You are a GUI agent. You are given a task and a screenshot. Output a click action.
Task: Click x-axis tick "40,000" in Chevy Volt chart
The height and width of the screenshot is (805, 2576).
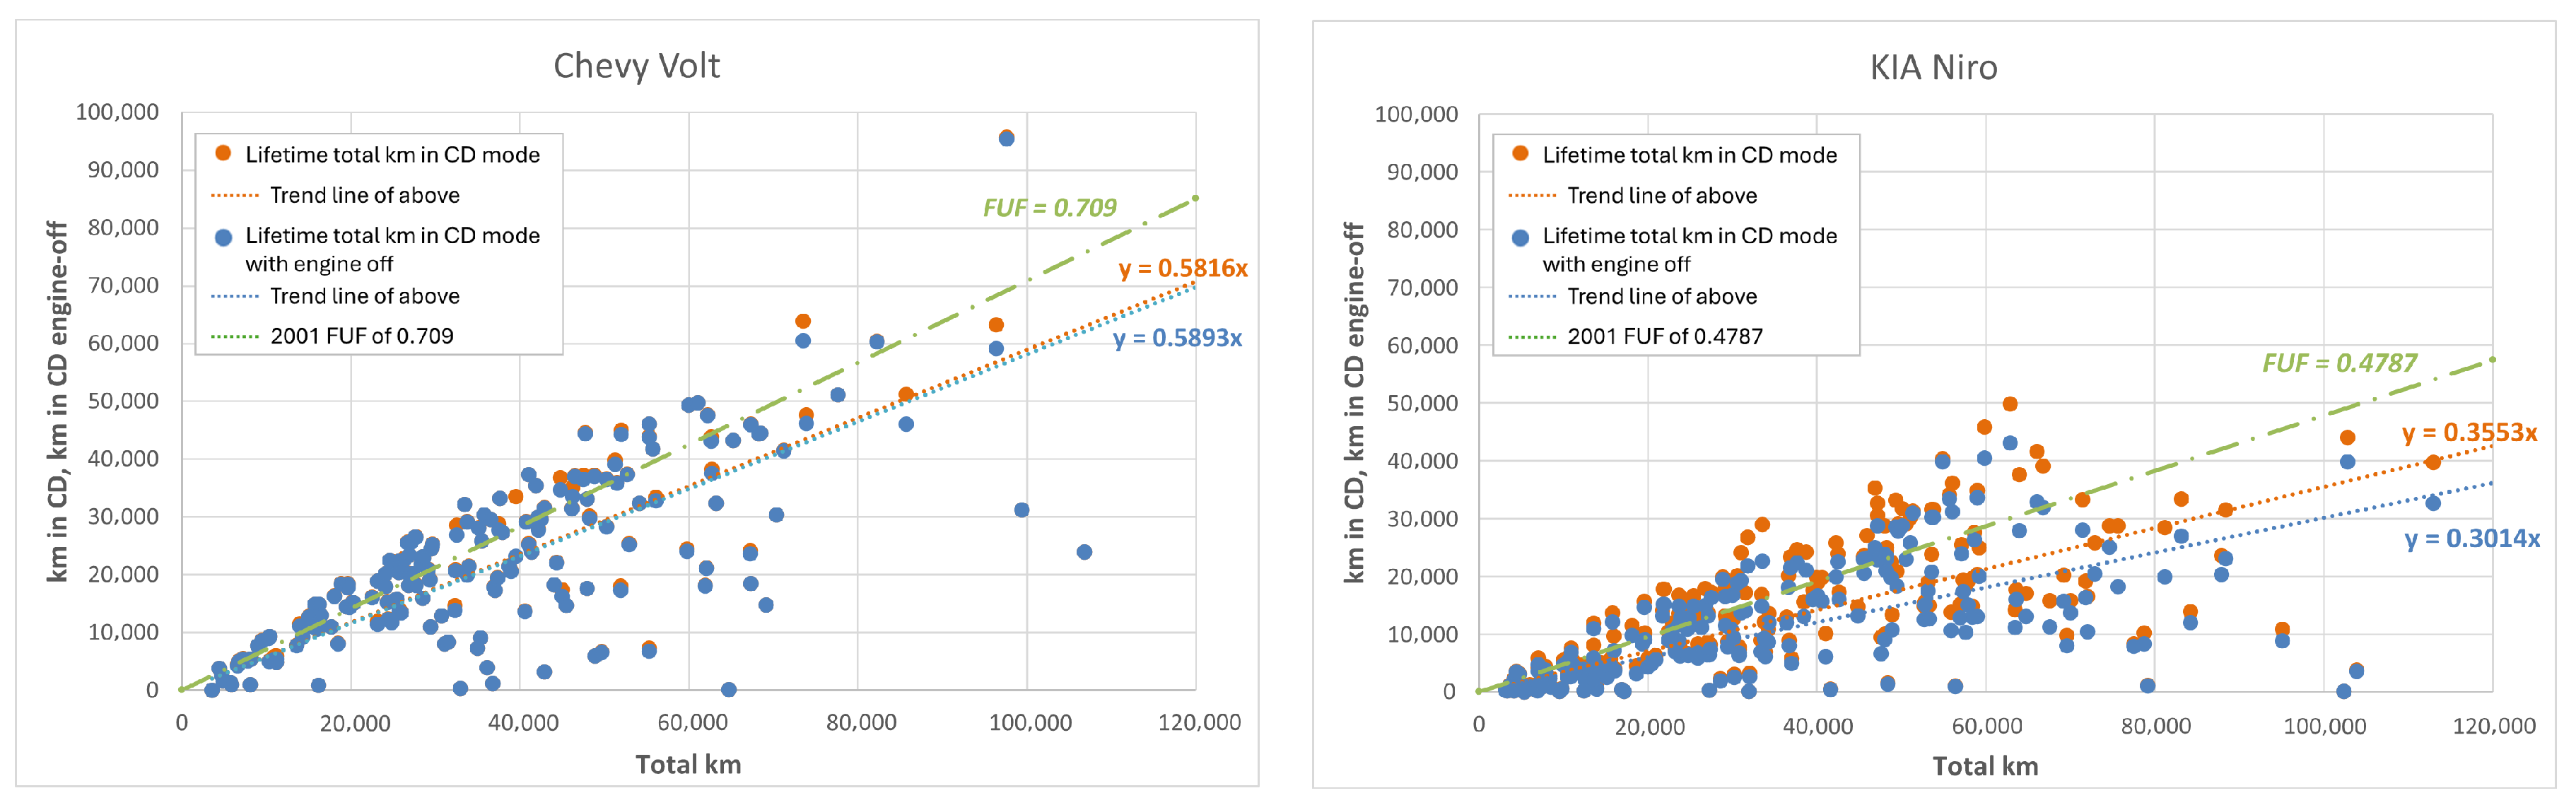tap(523, 722)
